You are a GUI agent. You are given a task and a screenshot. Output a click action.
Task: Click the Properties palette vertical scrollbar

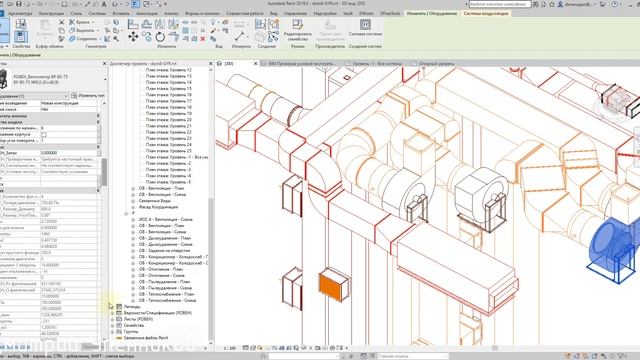104,172
